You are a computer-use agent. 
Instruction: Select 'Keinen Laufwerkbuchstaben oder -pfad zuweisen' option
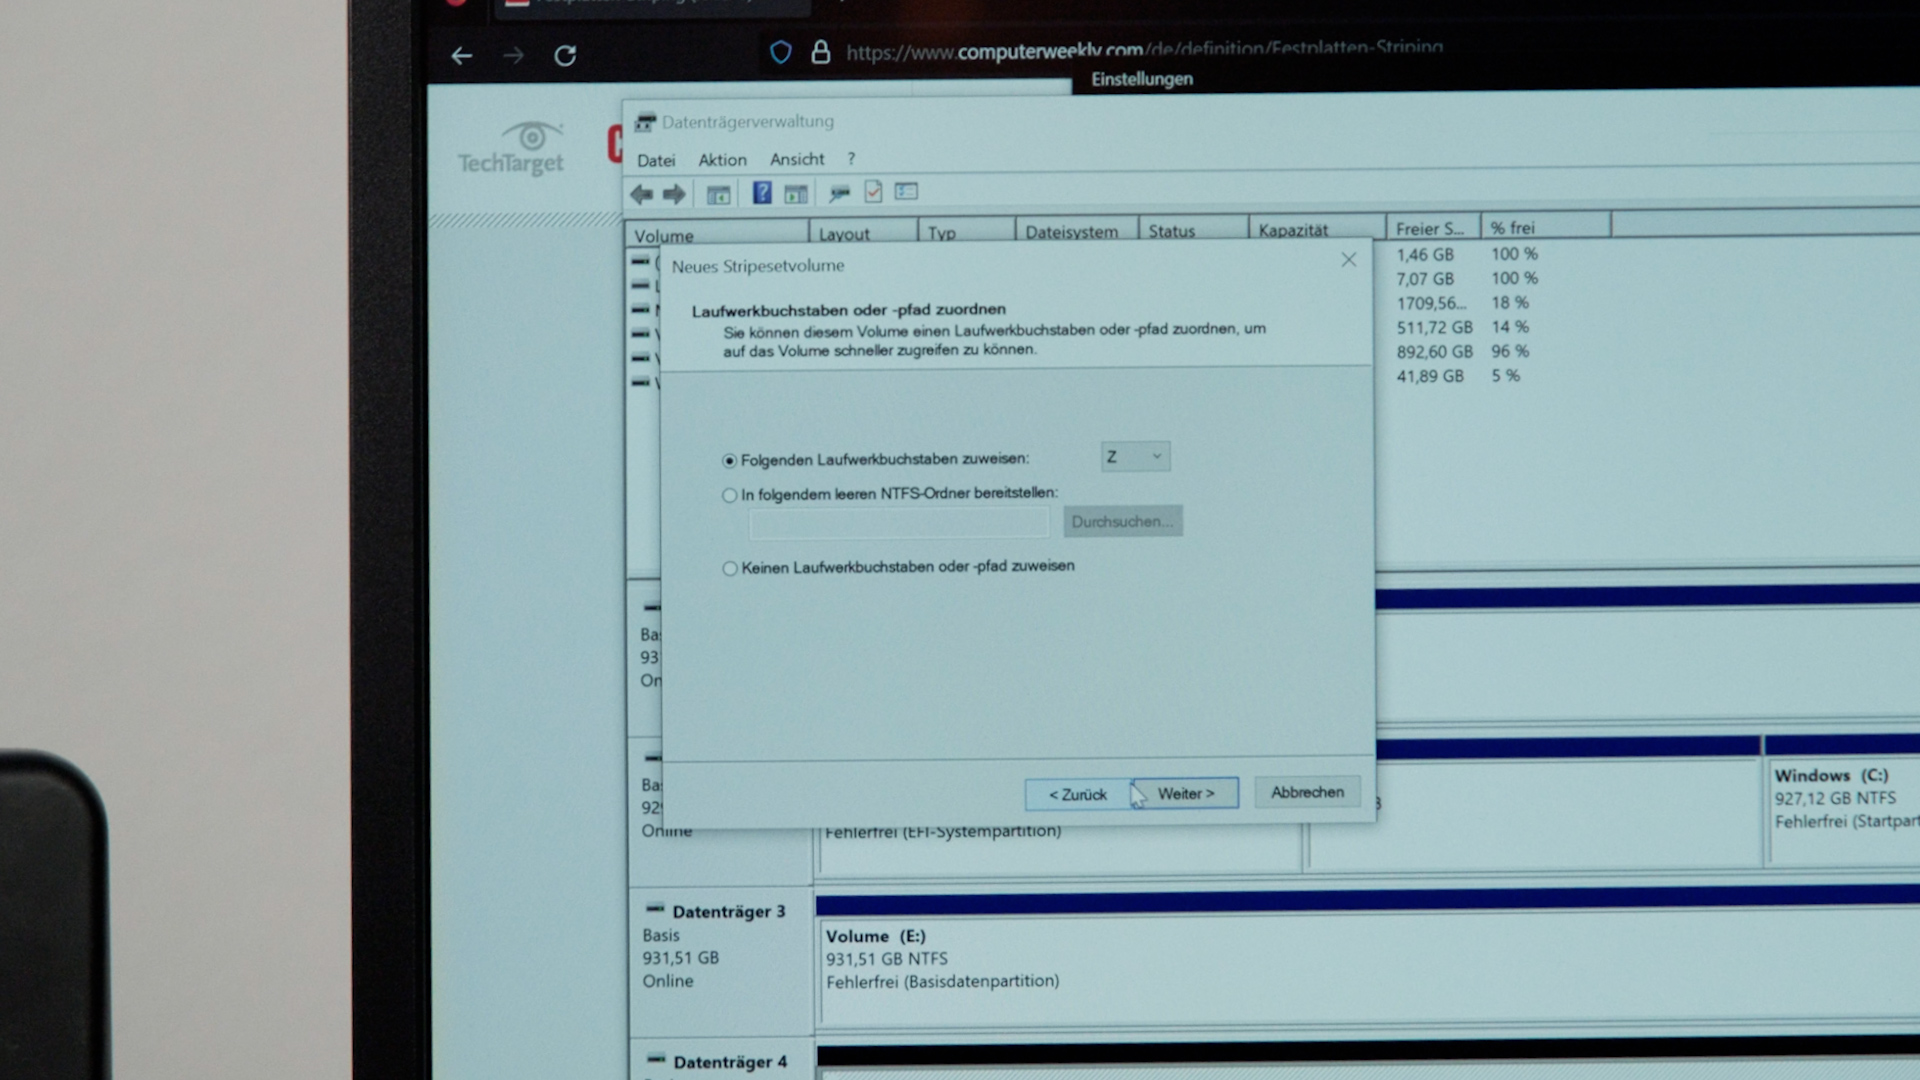tap(729, 568)
